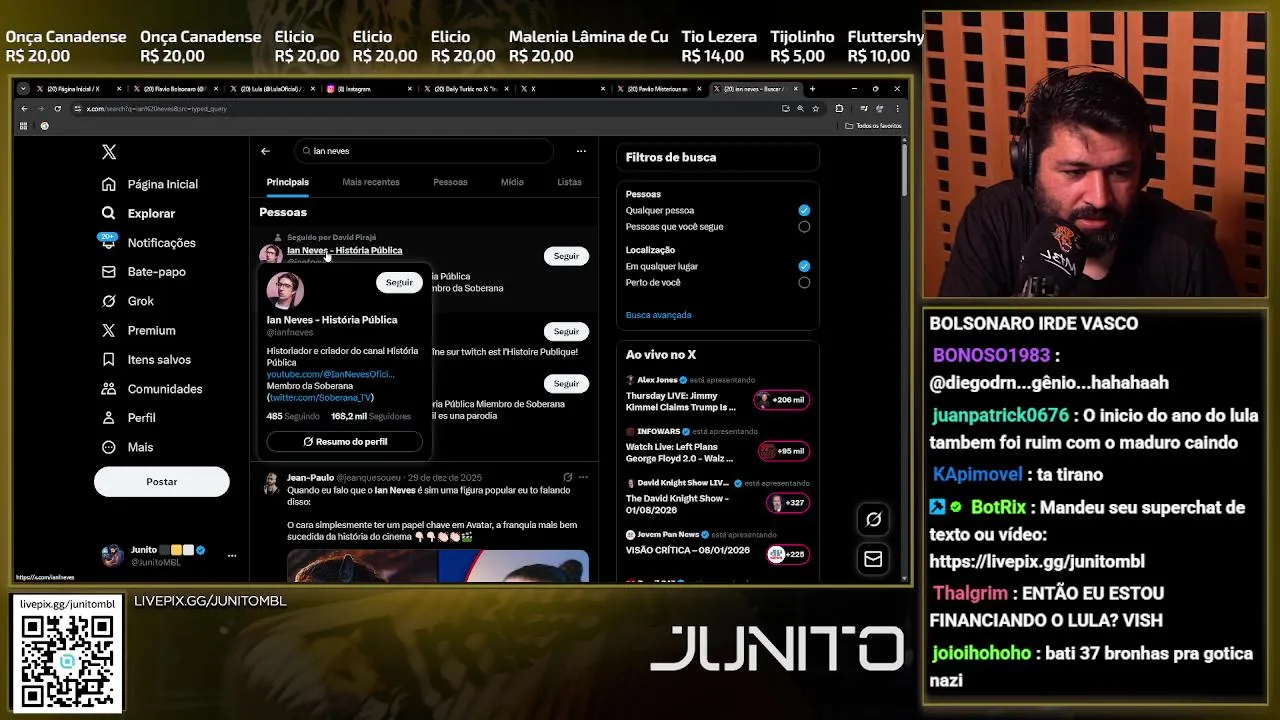Open Jovem Pan News VISÃO CRÍTICA broadcast

coord(717,544)
